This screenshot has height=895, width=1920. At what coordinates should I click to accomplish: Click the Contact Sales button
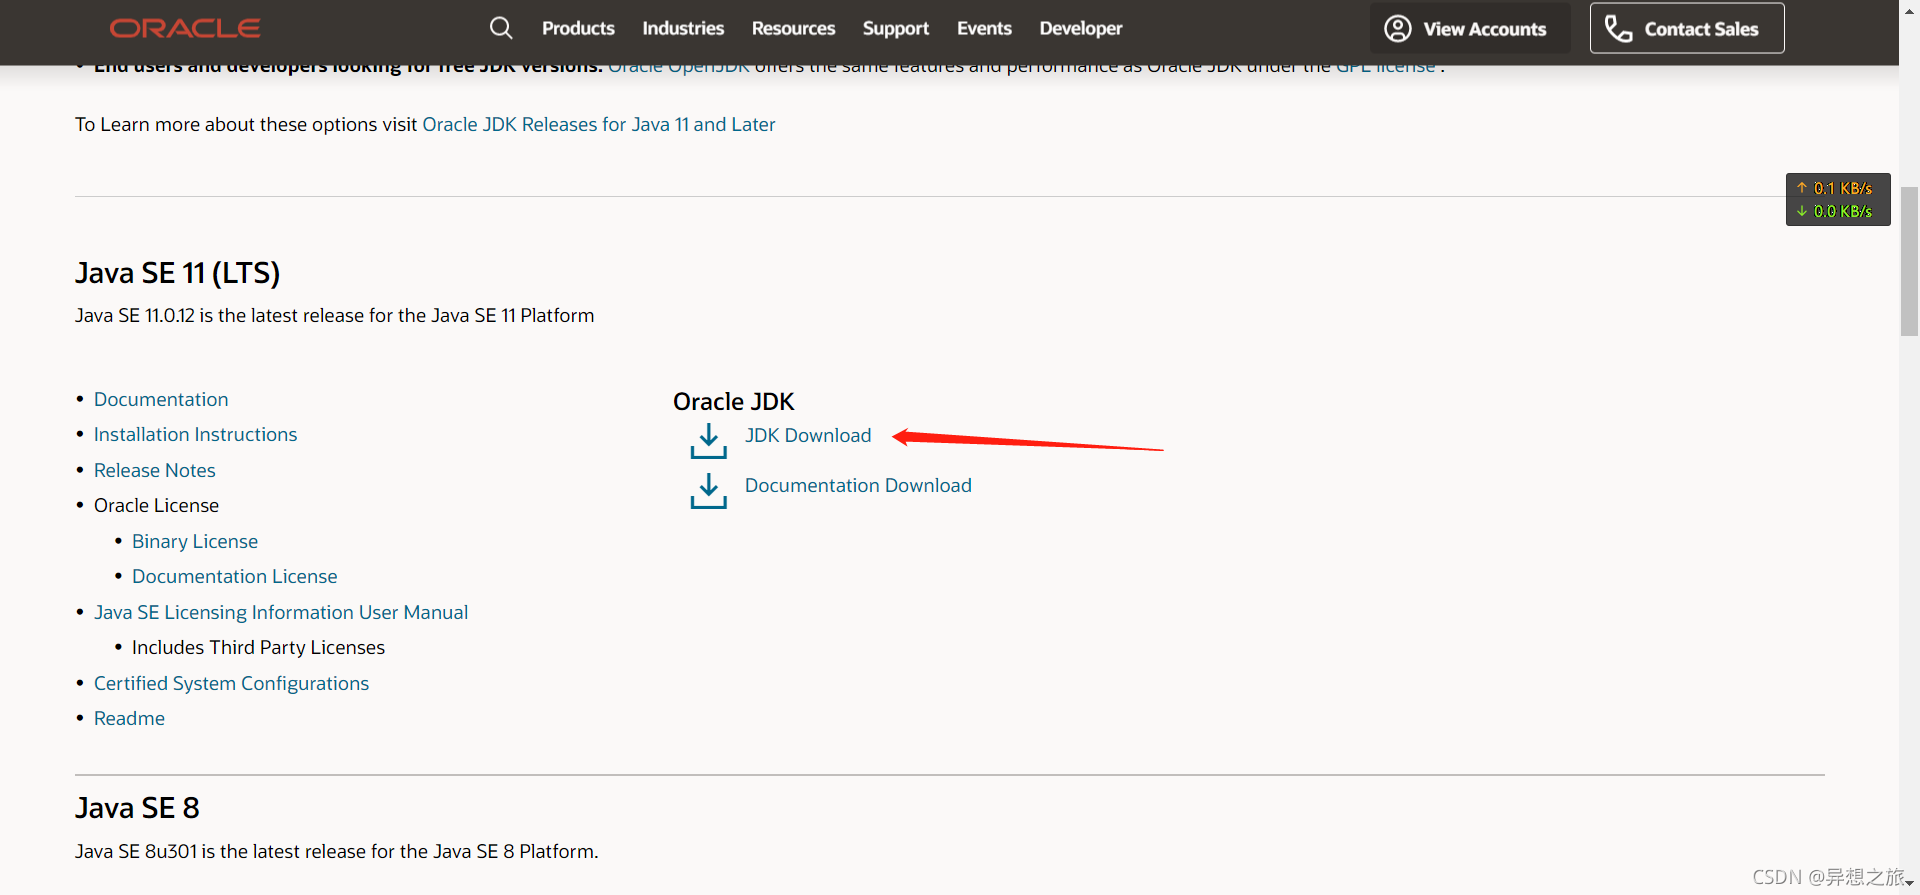(1687, 28)
